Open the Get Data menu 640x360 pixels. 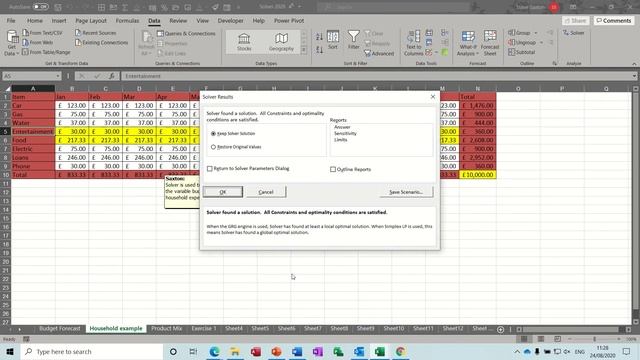11,43
